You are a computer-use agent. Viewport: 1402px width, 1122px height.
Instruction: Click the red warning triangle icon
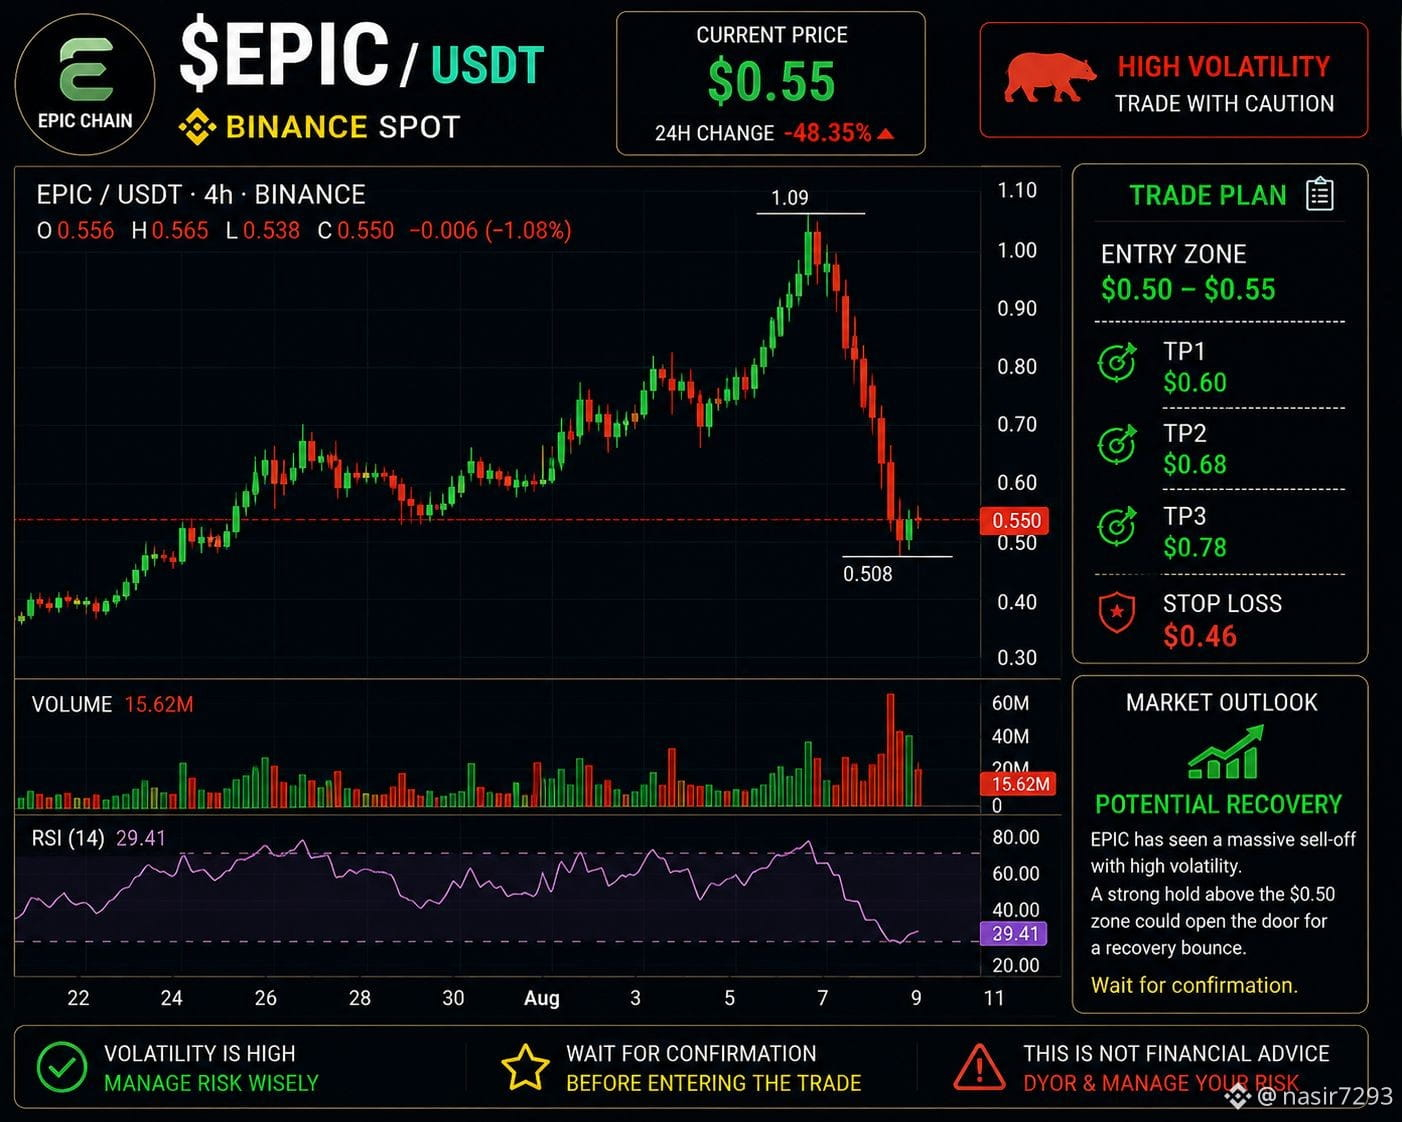(x=980, y=1067)
